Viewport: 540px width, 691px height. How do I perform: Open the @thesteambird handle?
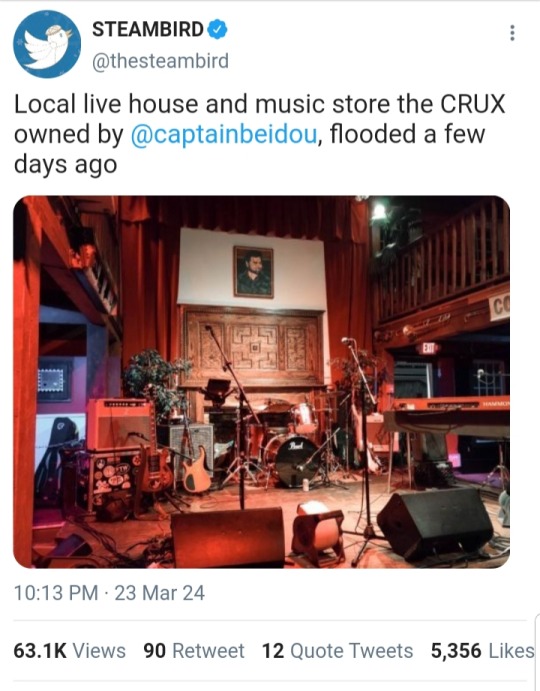(x=160, y=61)
